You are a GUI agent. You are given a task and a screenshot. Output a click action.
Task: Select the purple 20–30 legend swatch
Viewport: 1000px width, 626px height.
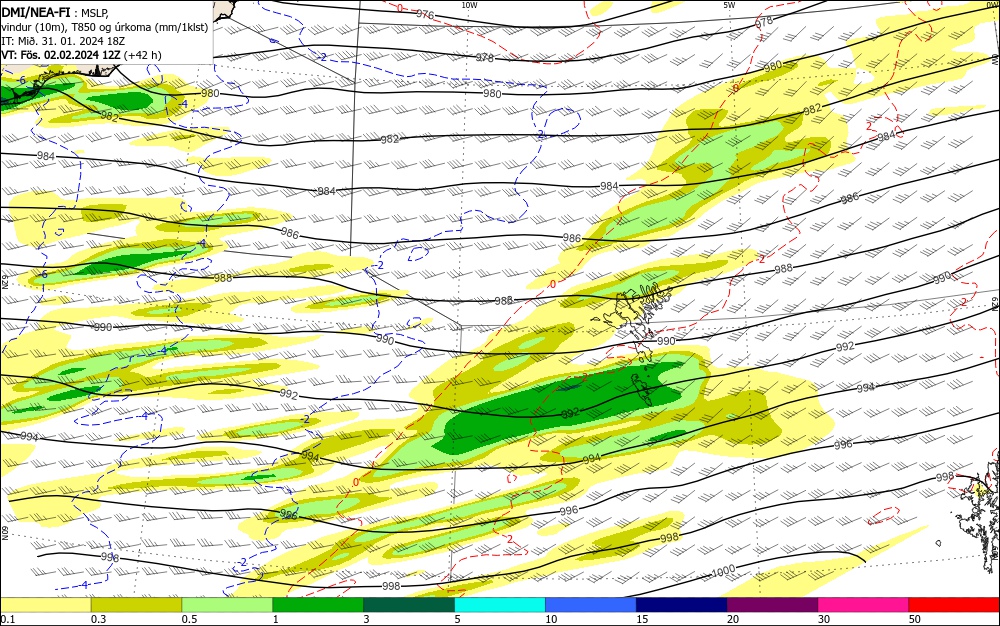click(x=772, y=605)
